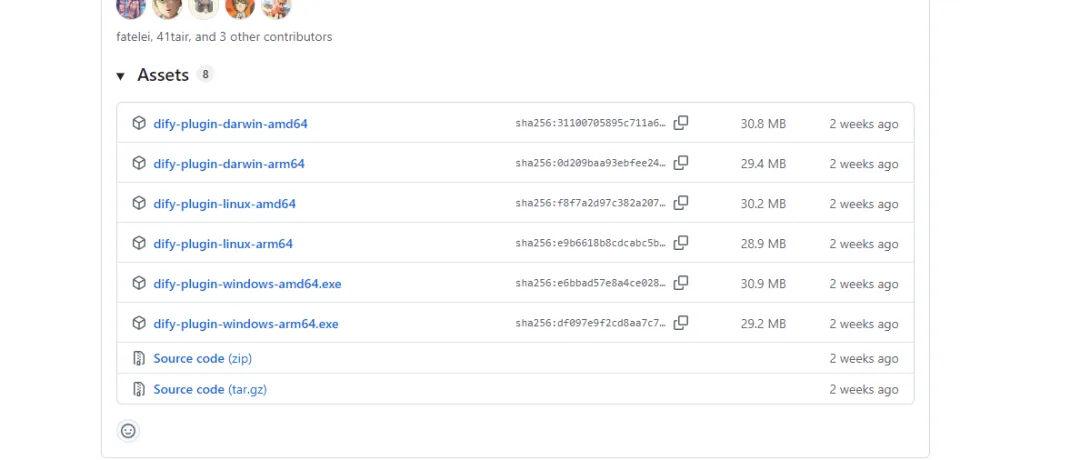Image resolution: width=1080 pixels, height=460 pixels.
Task: Copy sha256 of dify-plugin-darwin-amd64
Action: coord(681,123)
